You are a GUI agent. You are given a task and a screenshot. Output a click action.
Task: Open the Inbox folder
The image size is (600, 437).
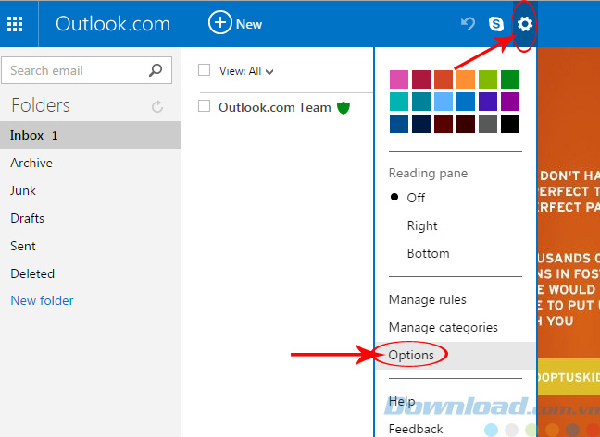point(90,135)
